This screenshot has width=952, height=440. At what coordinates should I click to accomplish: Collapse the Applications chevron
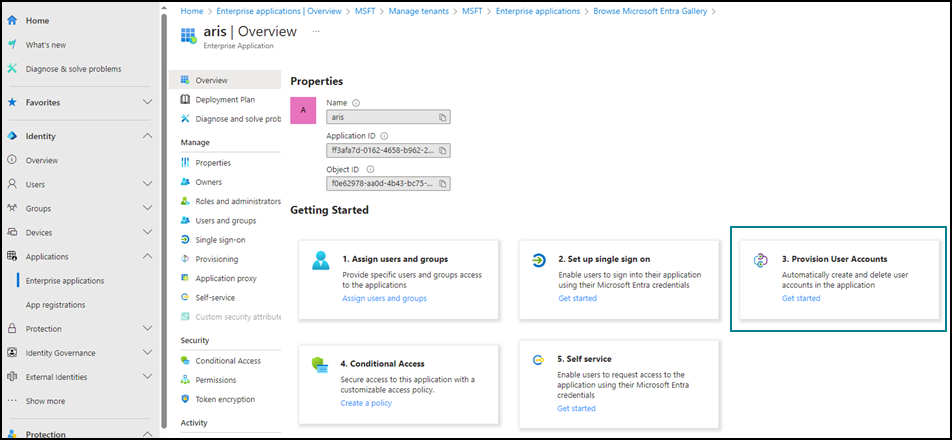pos(147,257)
